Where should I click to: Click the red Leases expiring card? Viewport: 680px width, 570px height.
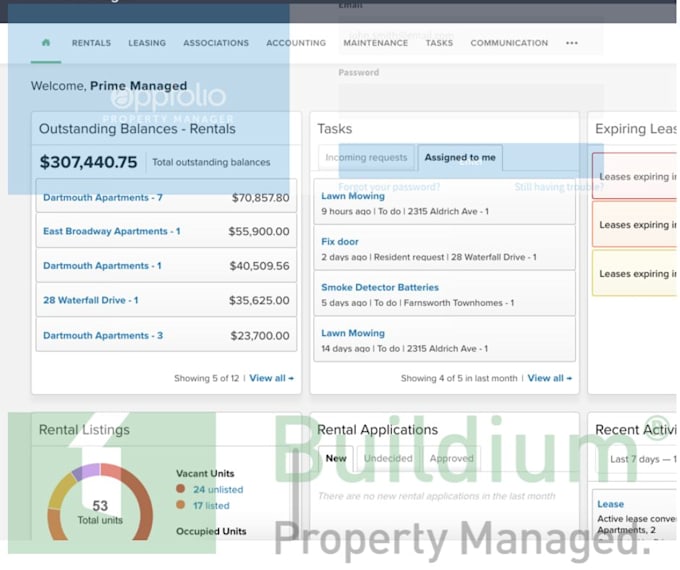(634, 176)
